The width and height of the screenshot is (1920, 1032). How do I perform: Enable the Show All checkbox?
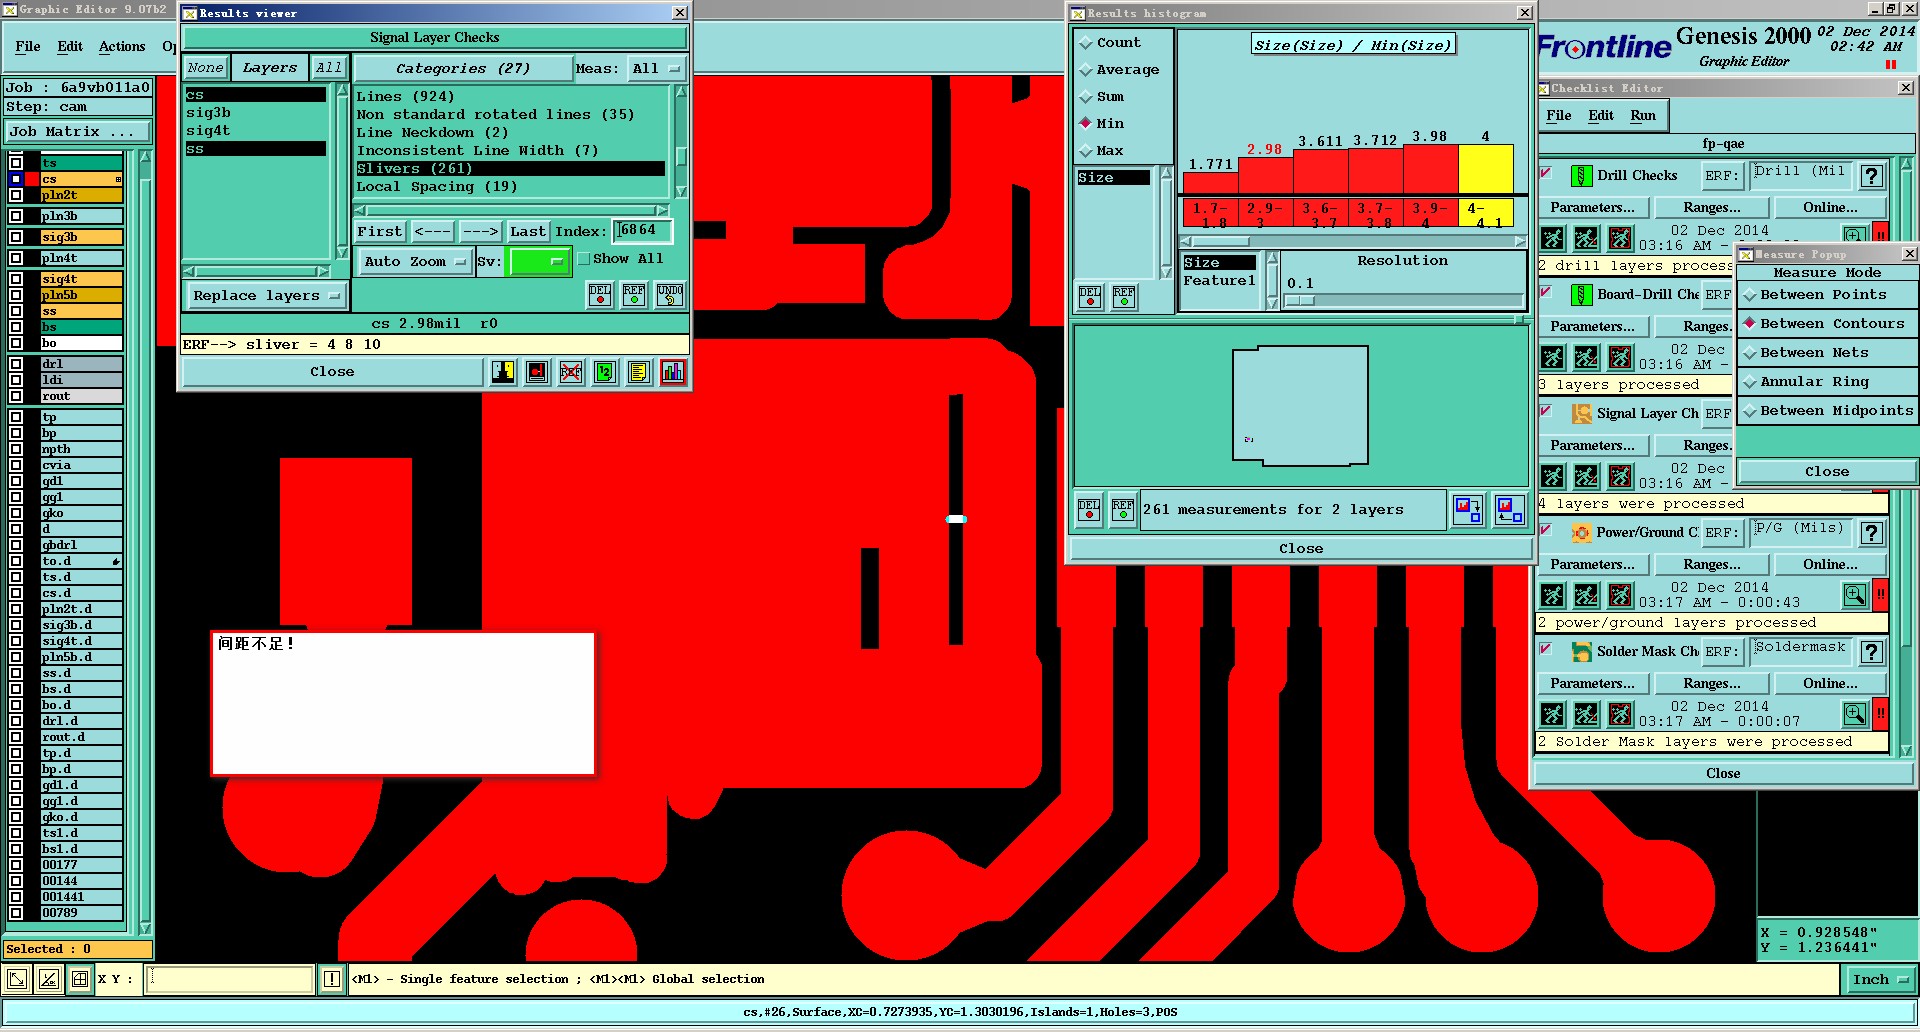coord(584,259)
